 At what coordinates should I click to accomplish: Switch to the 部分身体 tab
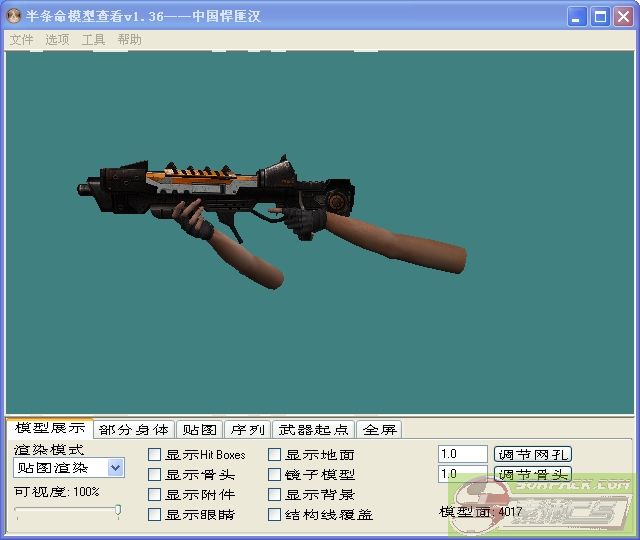pos(134,430)
